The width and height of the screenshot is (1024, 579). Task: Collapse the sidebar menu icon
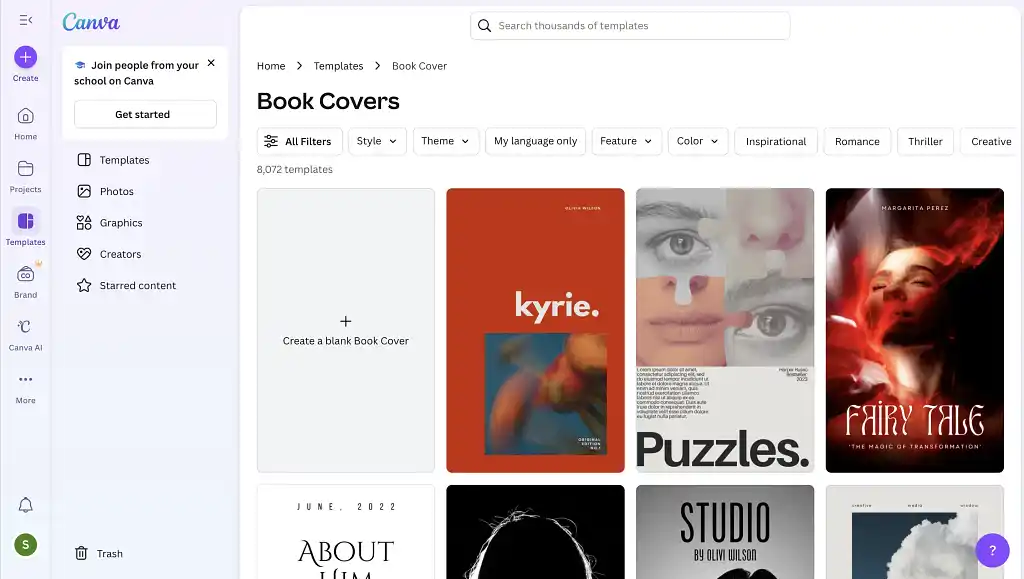26,20
